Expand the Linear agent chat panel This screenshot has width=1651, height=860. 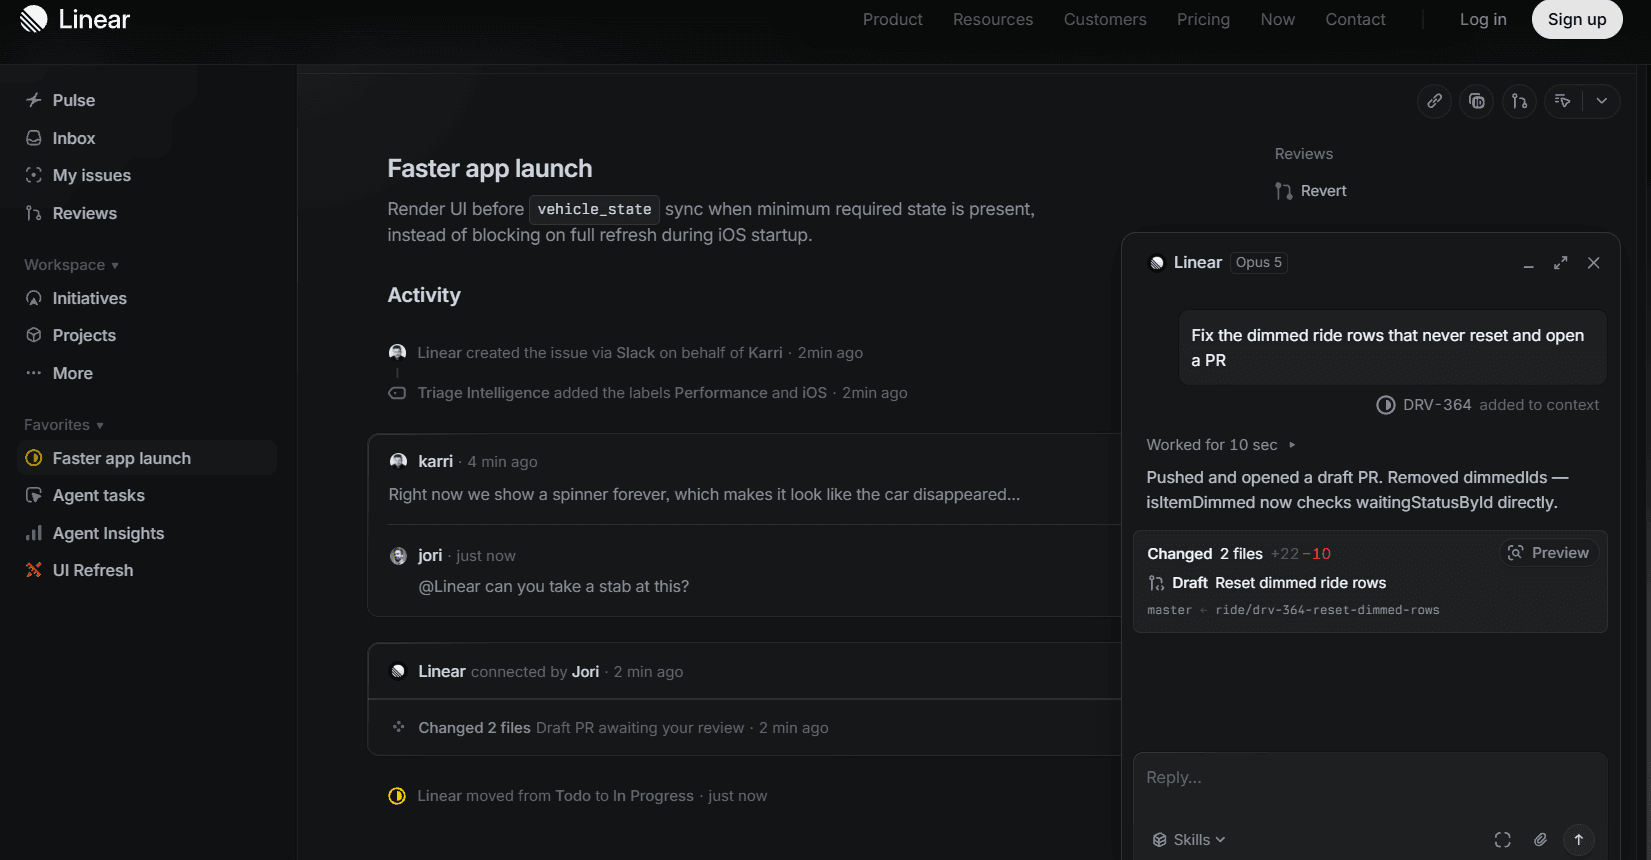coord(1560,263)
